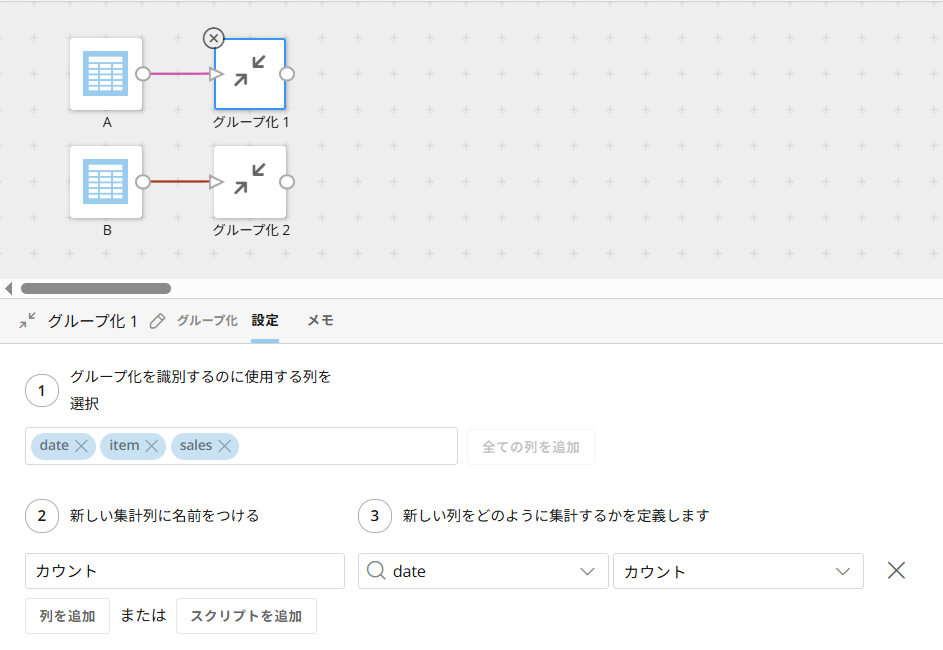
Task: Click the date tag text
Action: tap(54, 446)
